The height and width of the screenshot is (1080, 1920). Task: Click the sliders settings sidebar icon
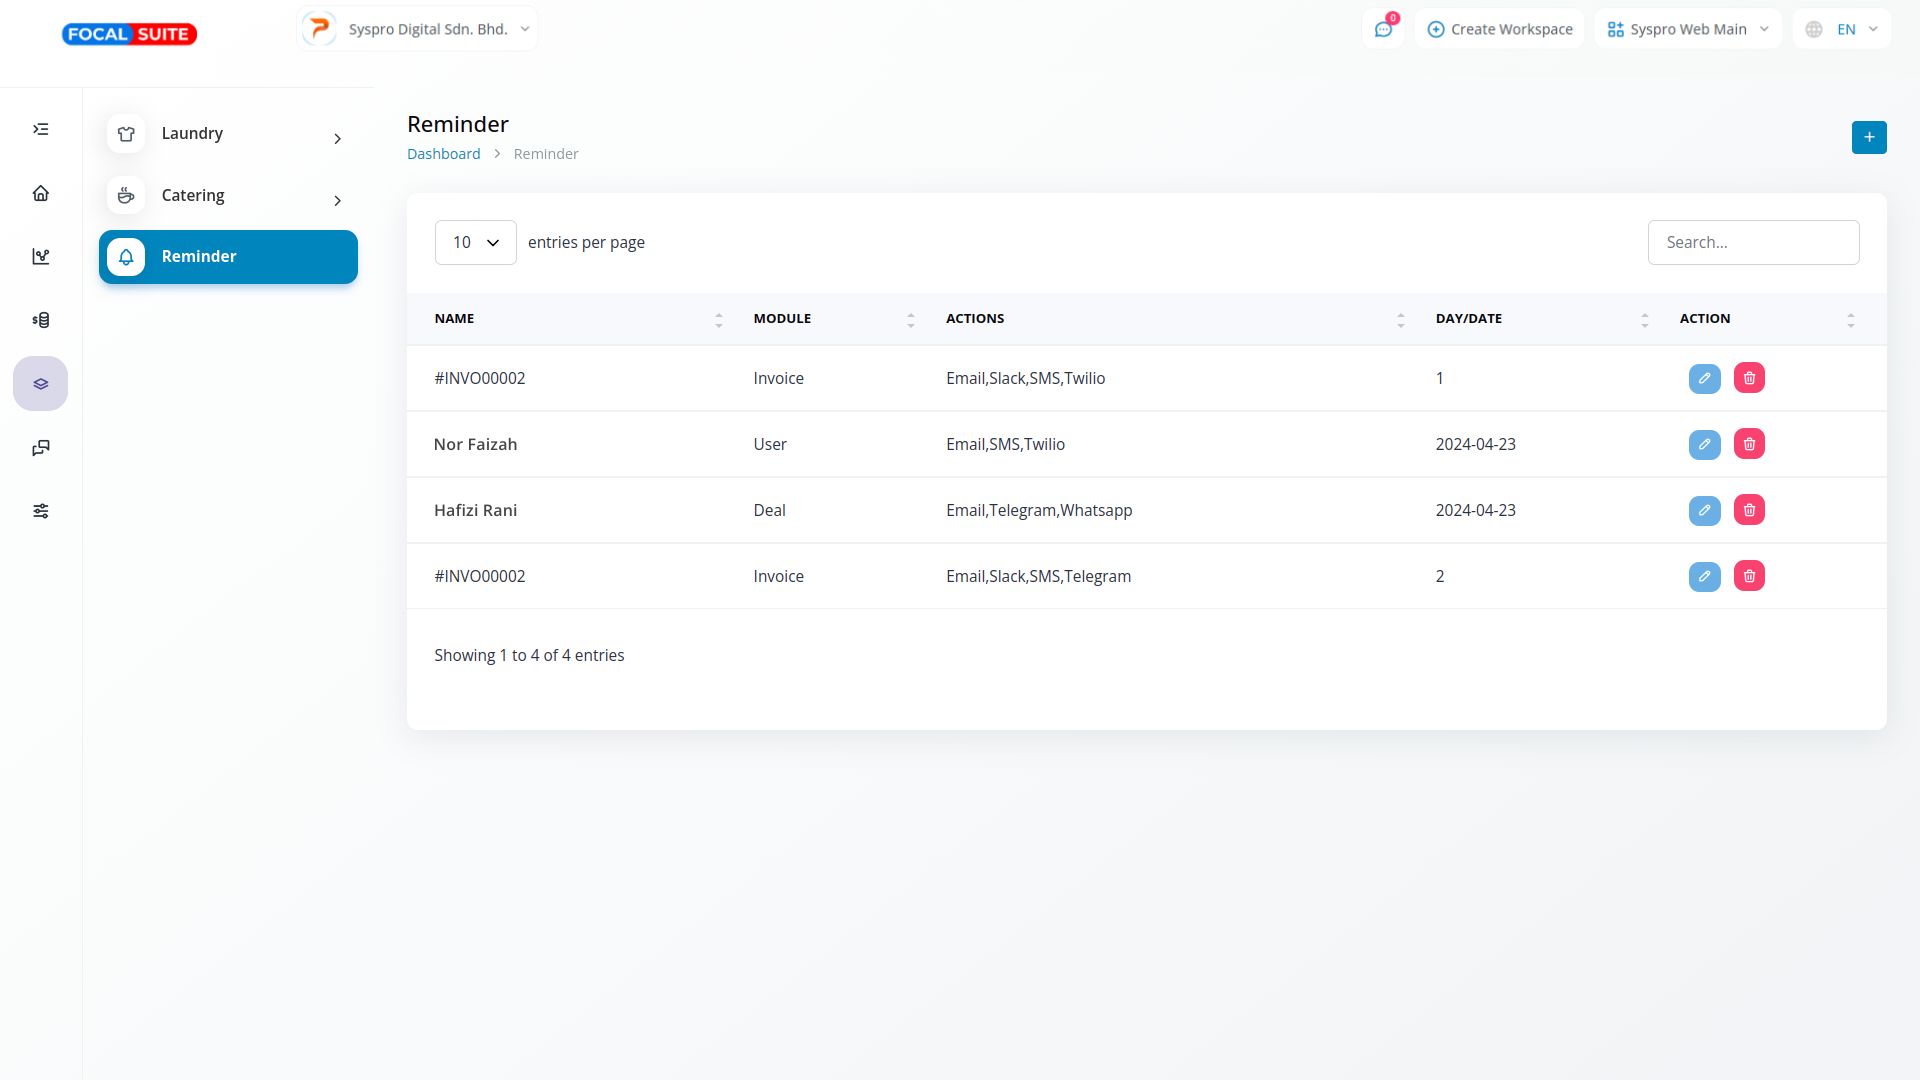41,511
